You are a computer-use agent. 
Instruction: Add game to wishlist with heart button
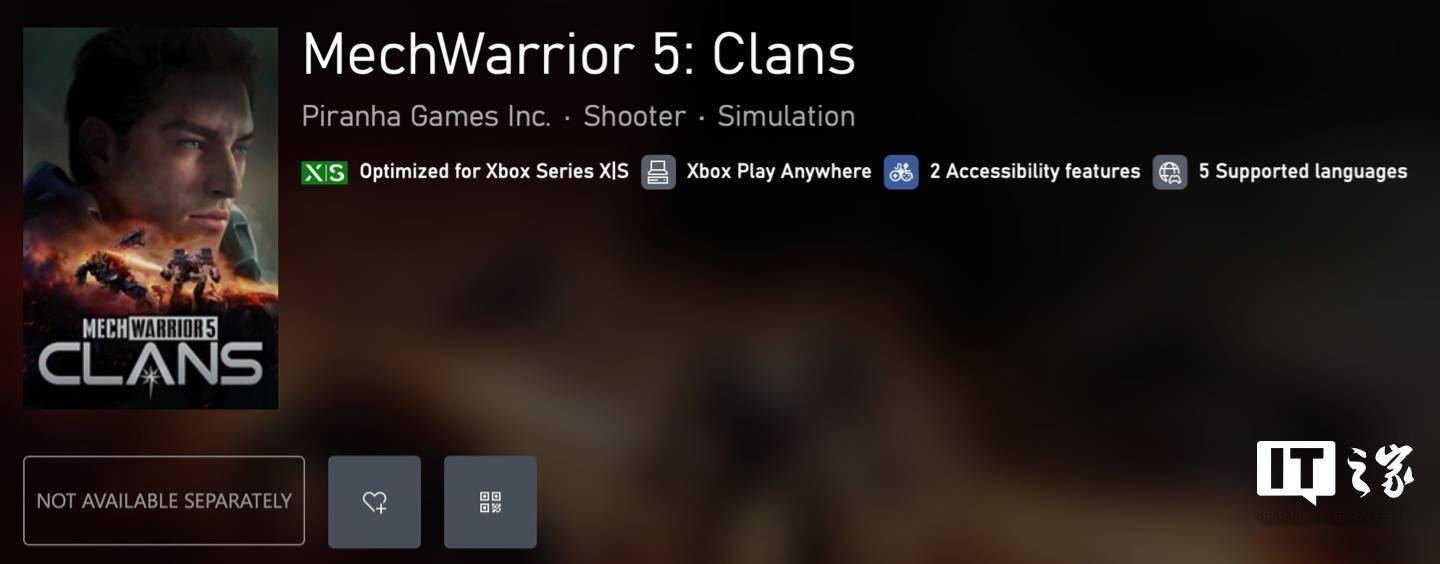[x=374, y=502]
